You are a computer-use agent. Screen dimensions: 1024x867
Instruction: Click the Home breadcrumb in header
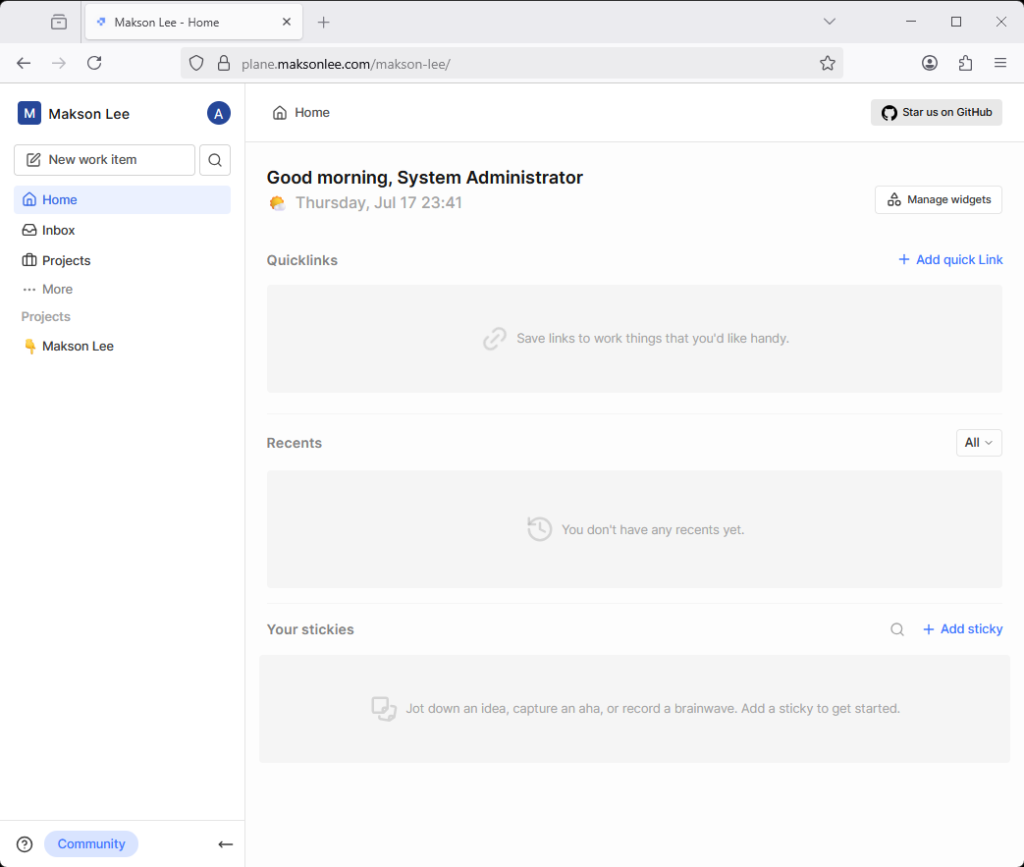(x=301, y=112)
